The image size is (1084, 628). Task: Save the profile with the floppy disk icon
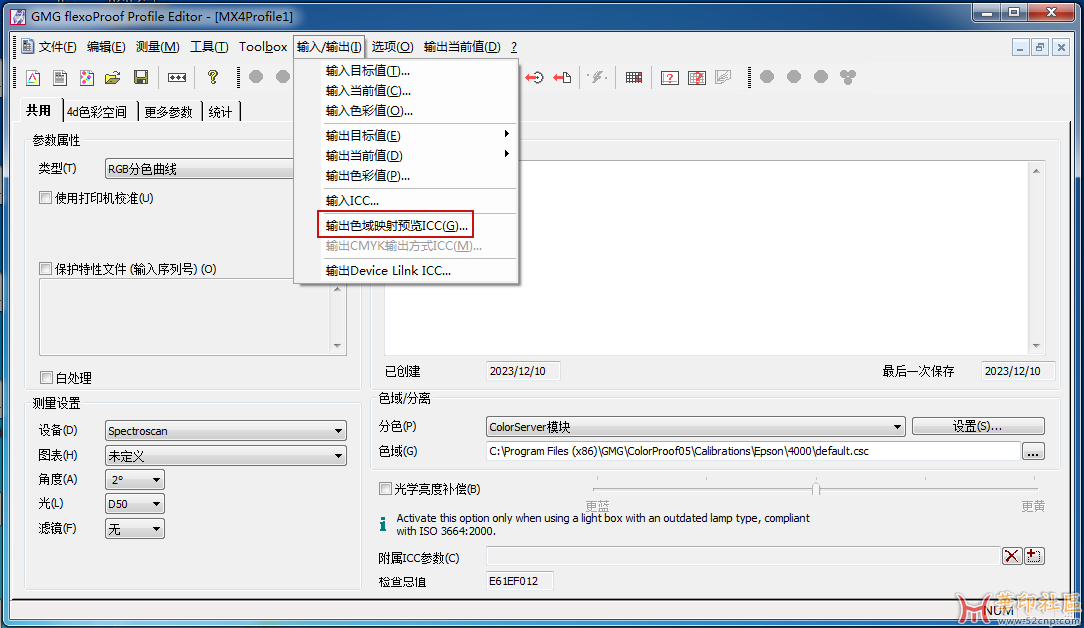pyautogui.click(x=141, y=77)
